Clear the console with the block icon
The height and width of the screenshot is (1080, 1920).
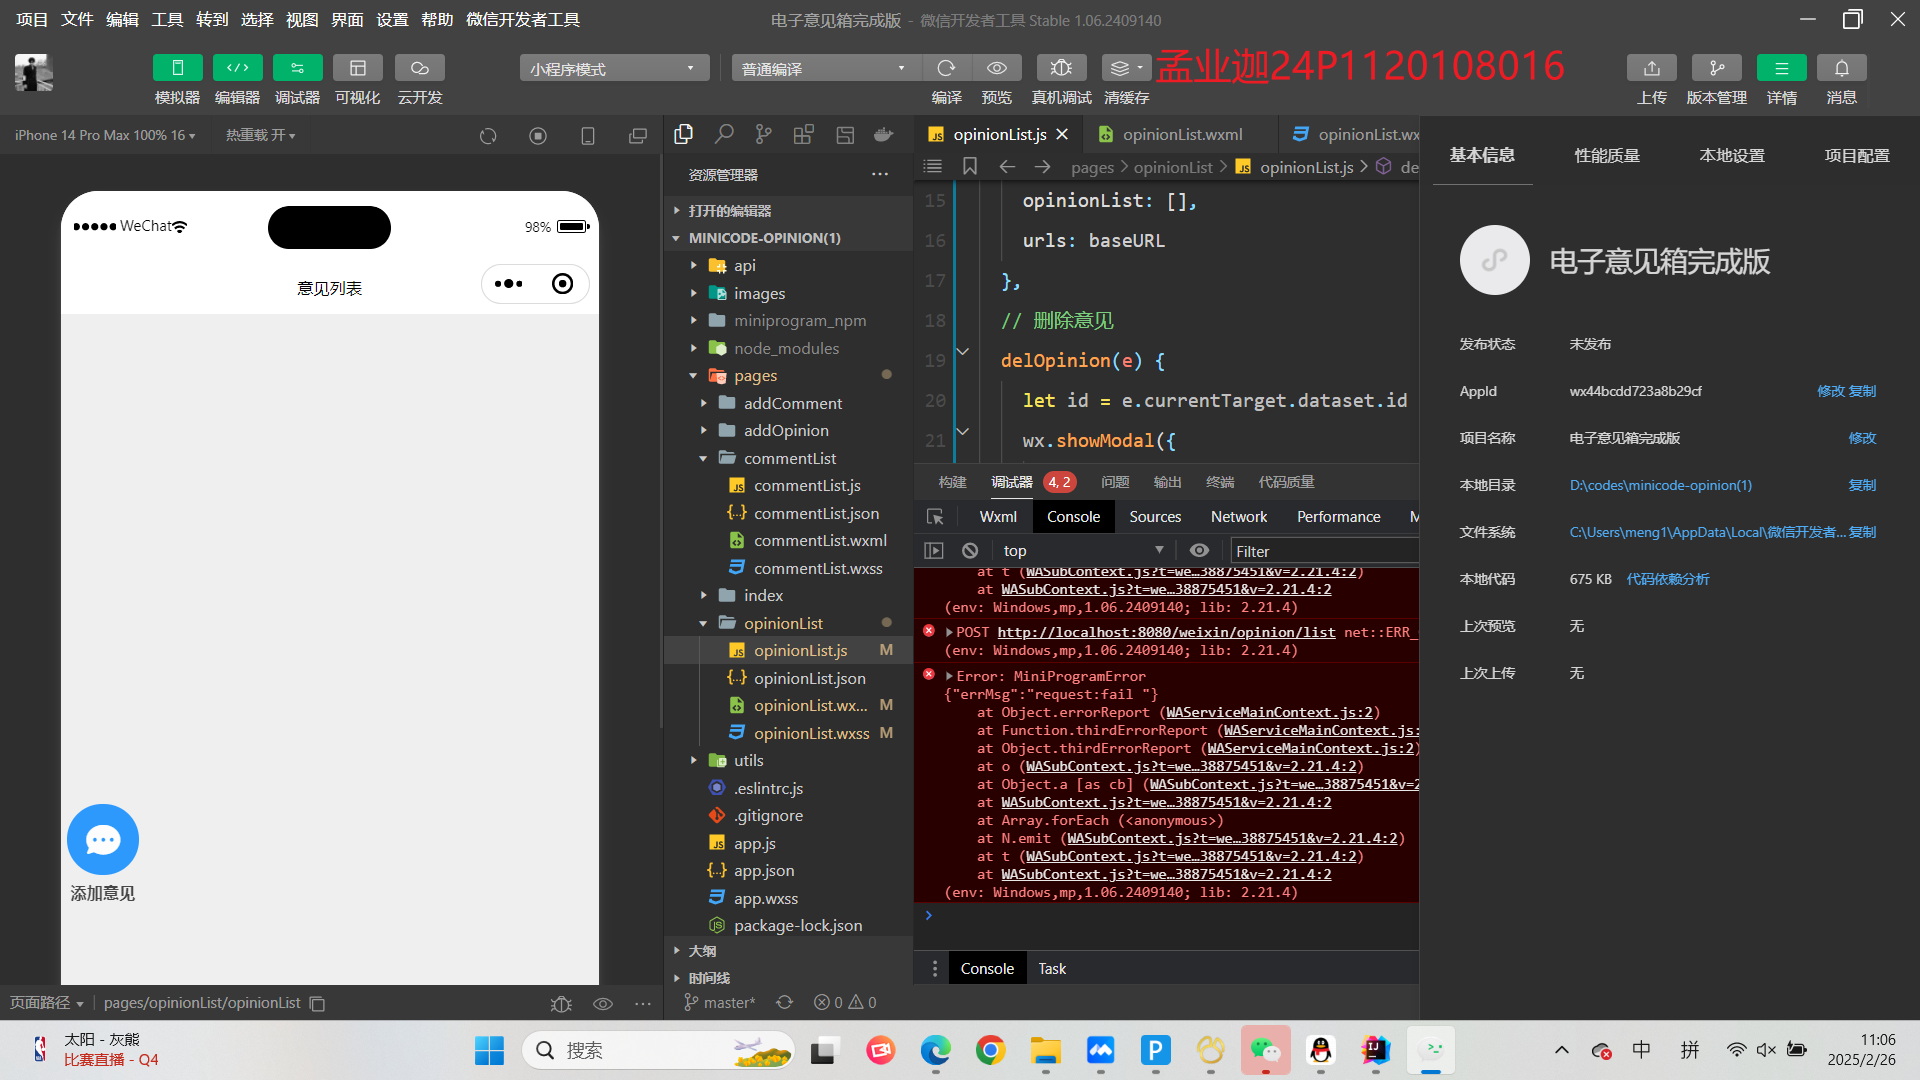coord(970,551)
